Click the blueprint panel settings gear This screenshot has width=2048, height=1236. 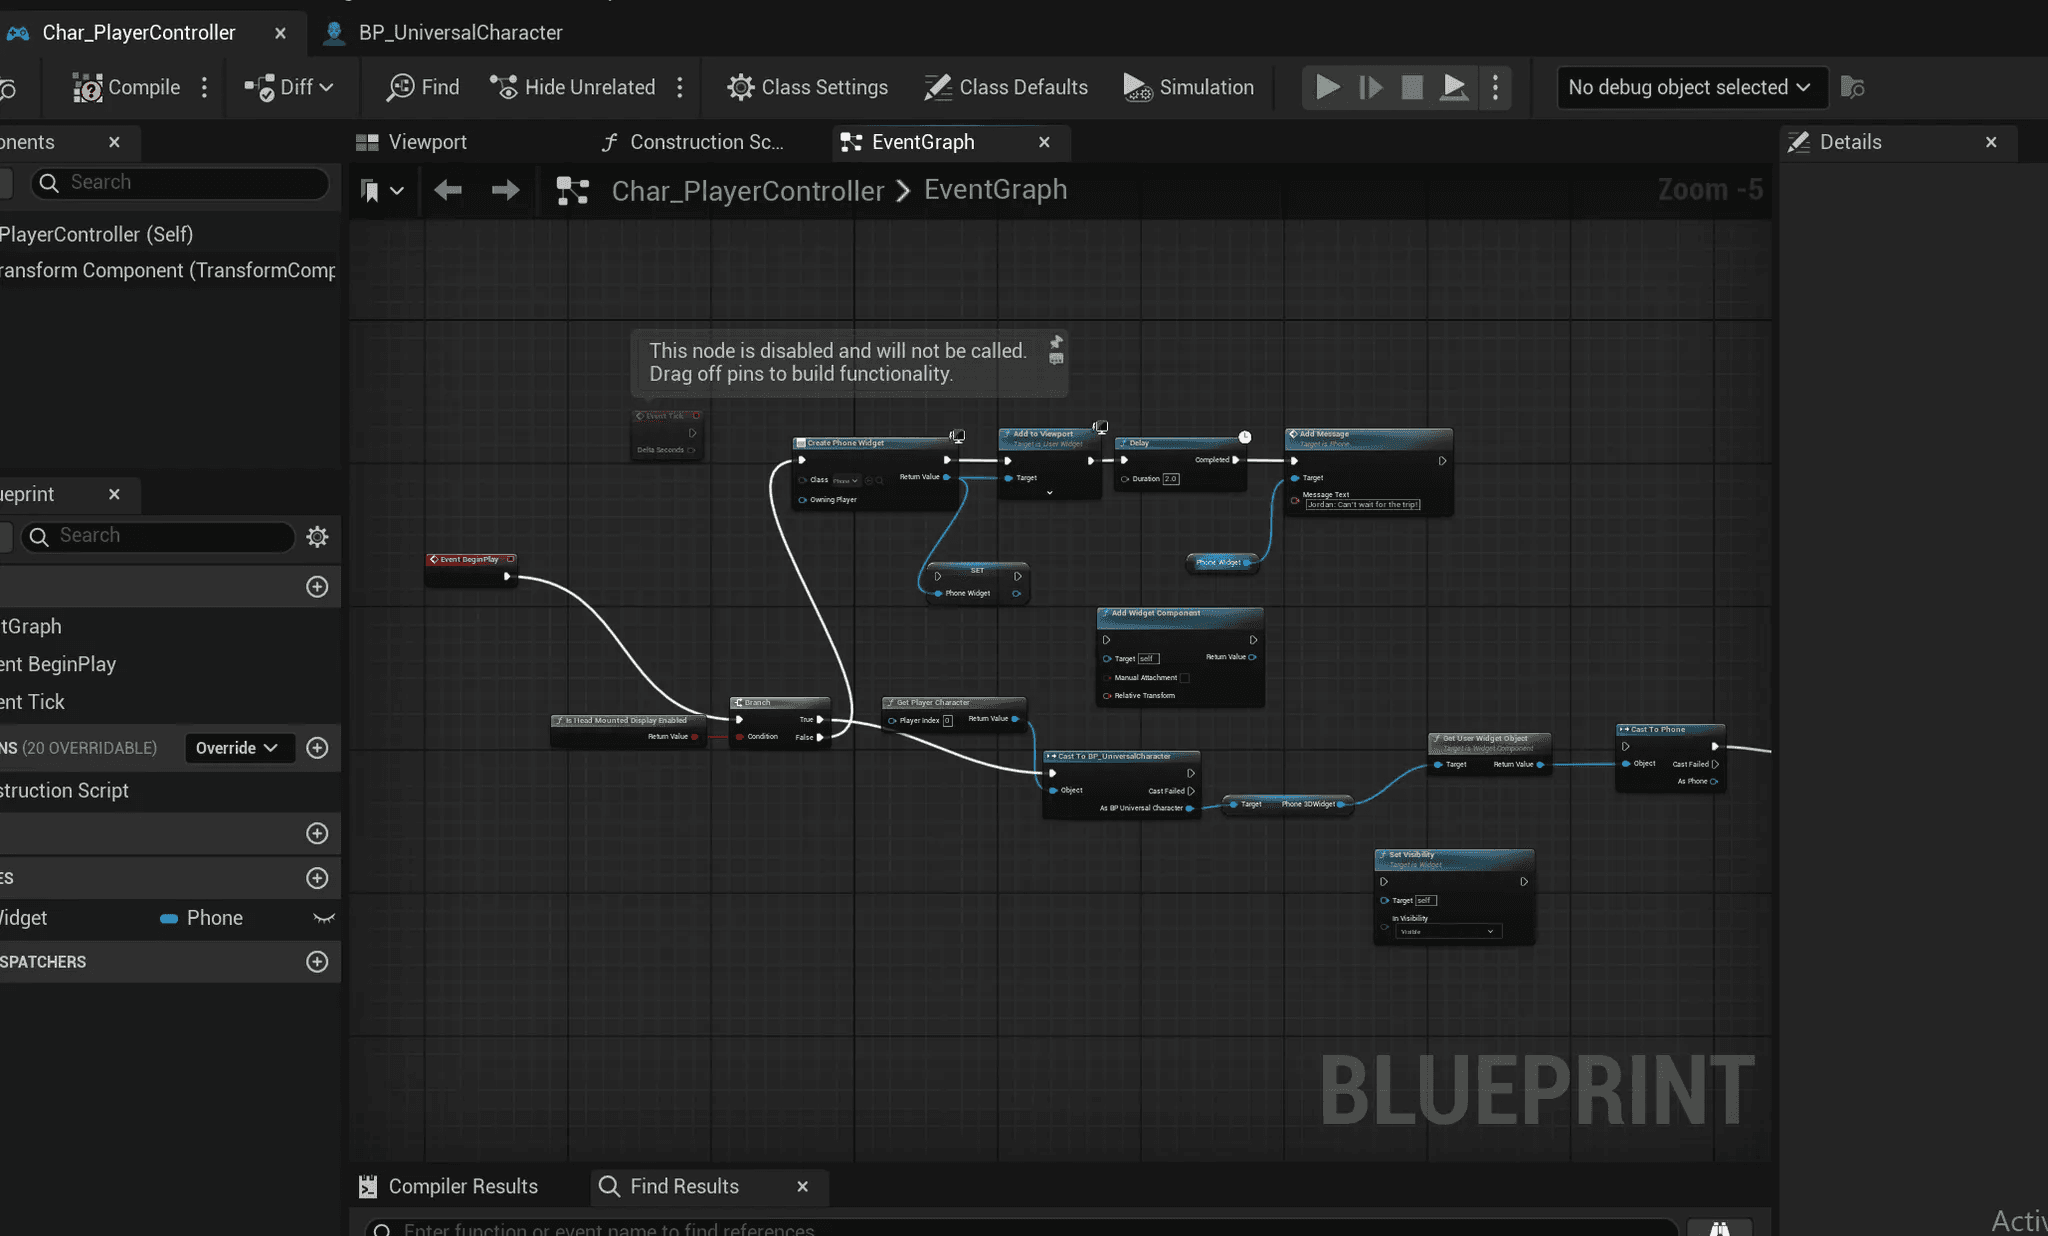coord(317,537)
